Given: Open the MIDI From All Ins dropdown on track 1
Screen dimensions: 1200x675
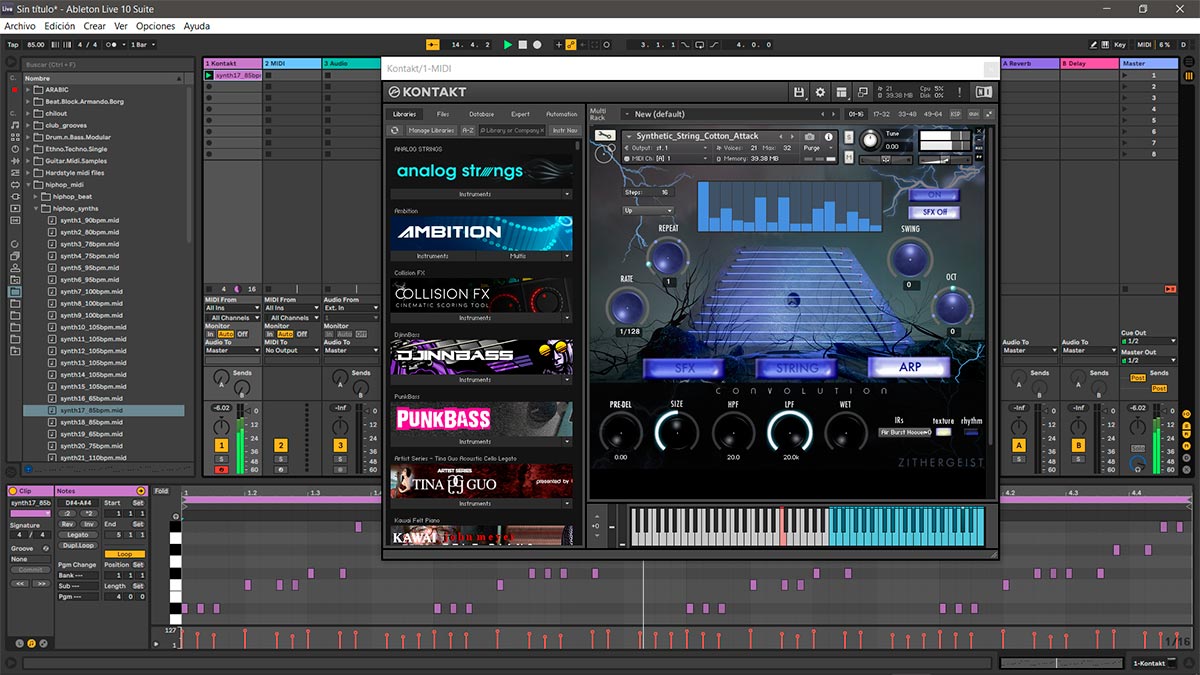Looking at the screenshot, I should pyautogui.click(x=231, y=308).
